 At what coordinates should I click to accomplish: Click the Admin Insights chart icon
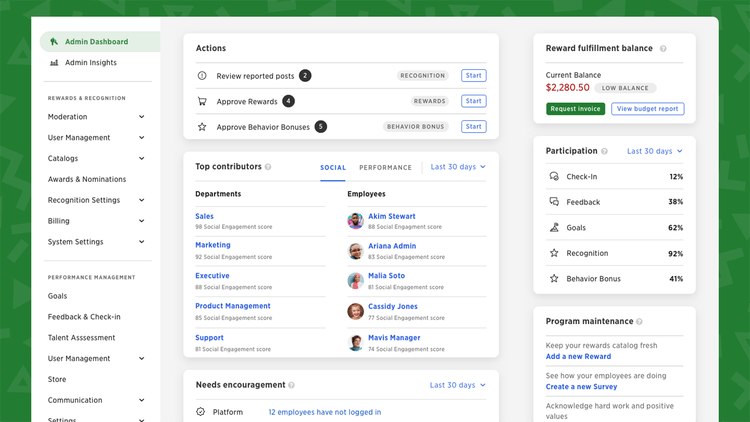tap(54, 63)
